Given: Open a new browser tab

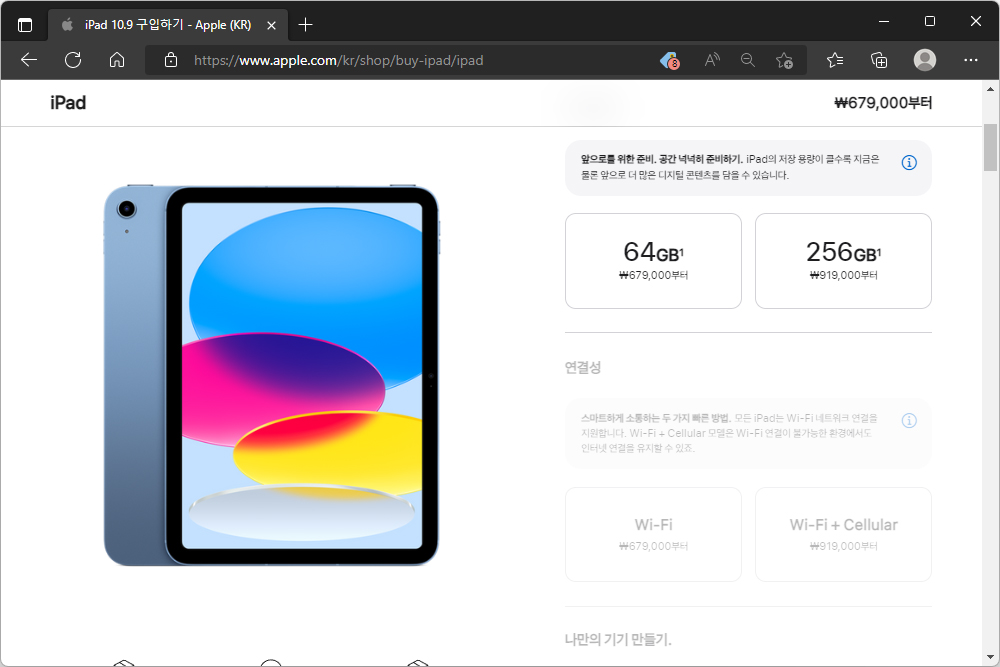Looking at the screenshot, I should click(305, 25).
